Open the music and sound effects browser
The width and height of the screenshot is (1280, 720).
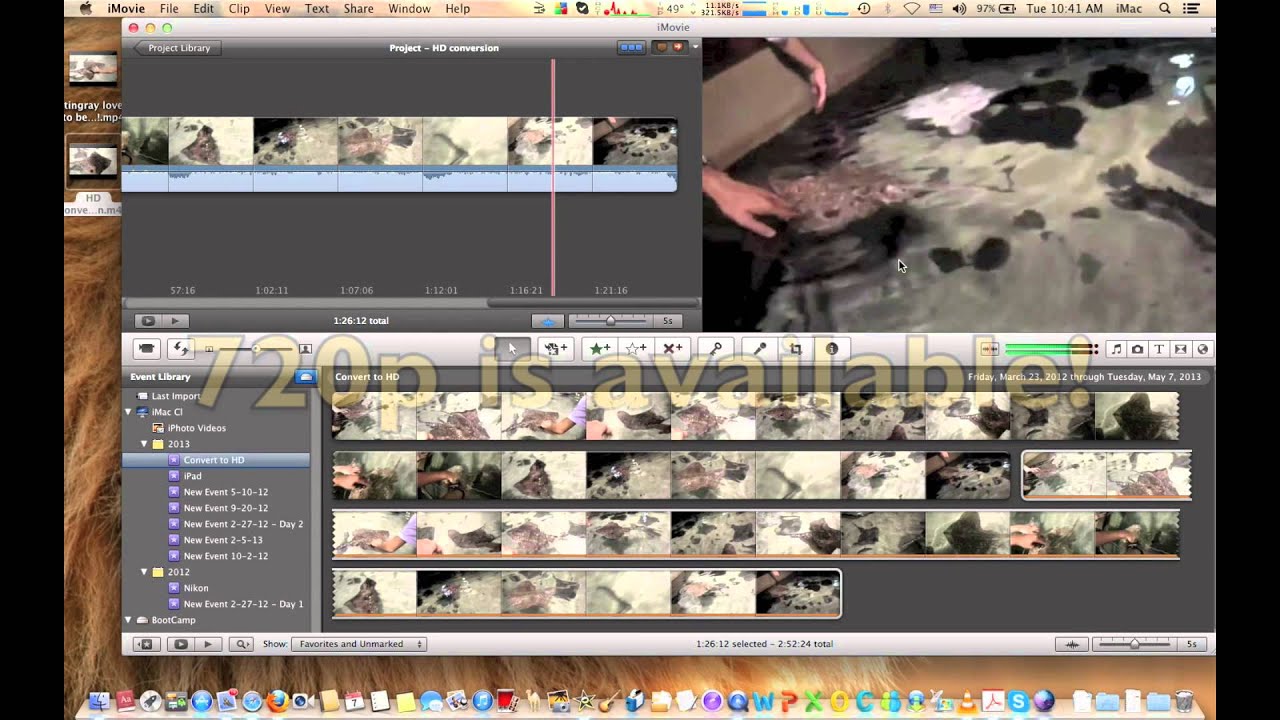(1117, 349)
